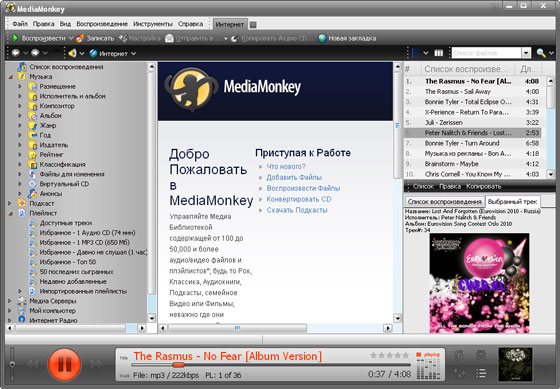Select Виртуальный CD node icon

pos(32,184)
